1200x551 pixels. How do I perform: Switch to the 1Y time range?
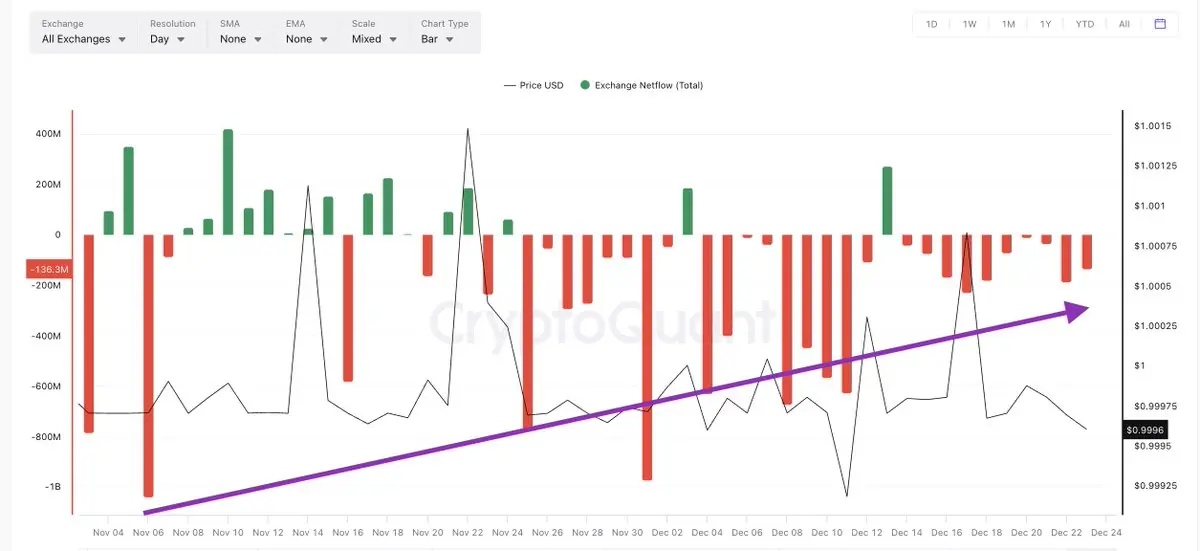point(1045,24)
